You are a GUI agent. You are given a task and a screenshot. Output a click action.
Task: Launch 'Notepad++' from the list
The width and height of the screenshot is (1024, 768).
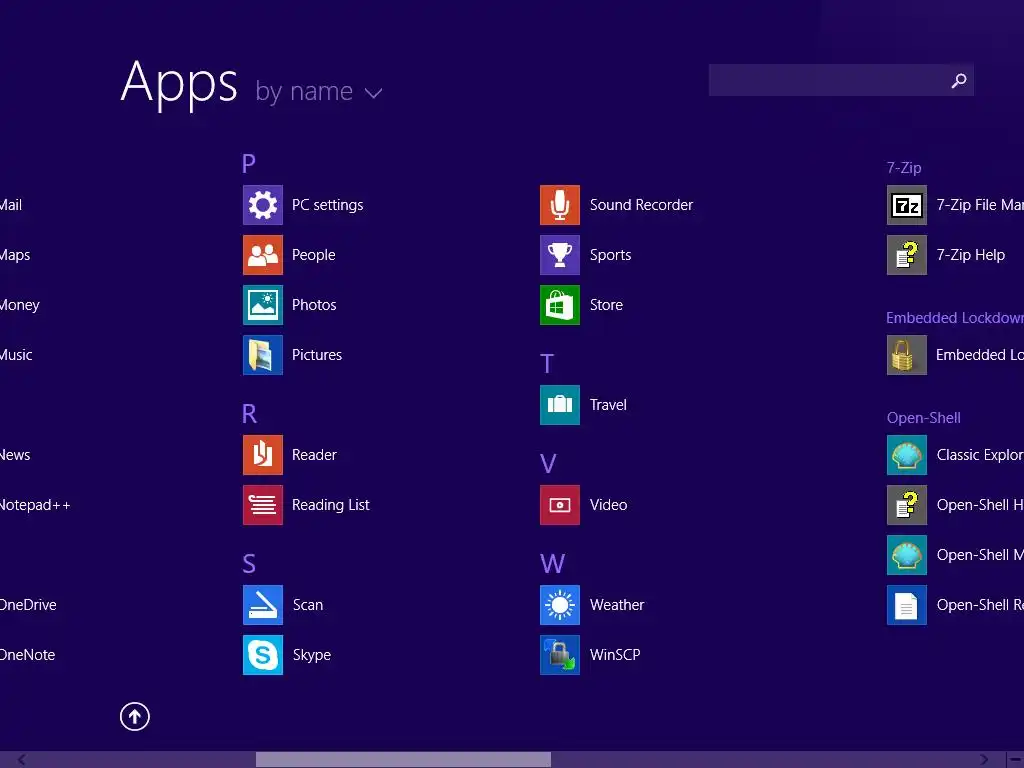coord(35,505)
